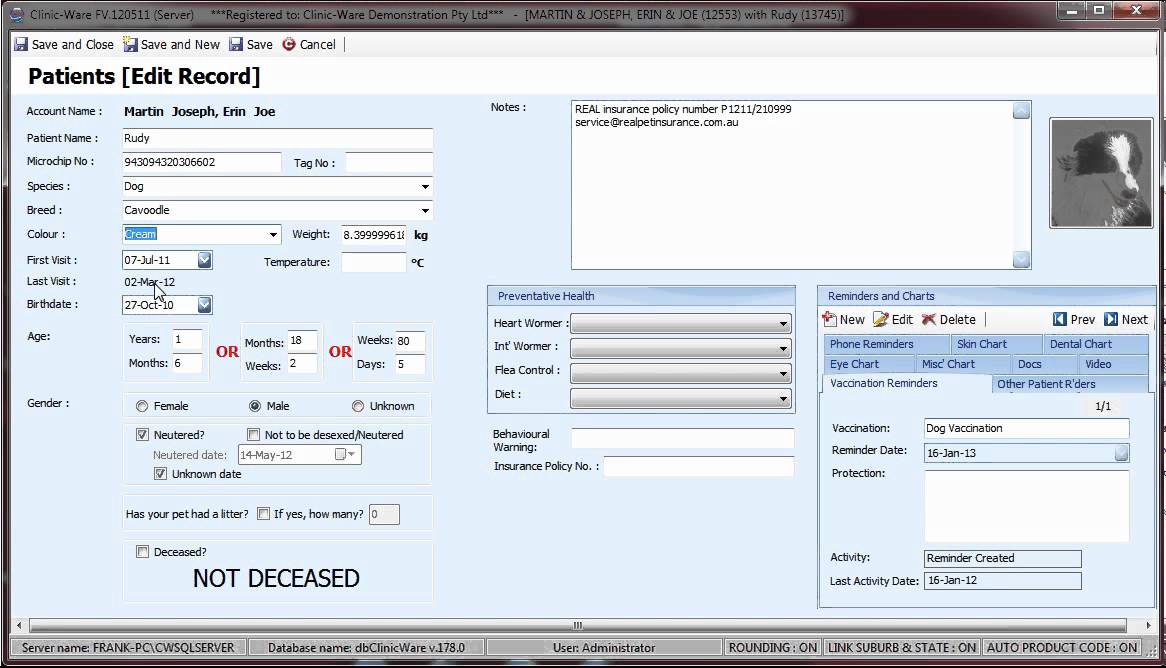1166x668 pixels.
Task: Click AUTO PRODUCT CODE : ON status
Action: click(x=1062, y=648)
